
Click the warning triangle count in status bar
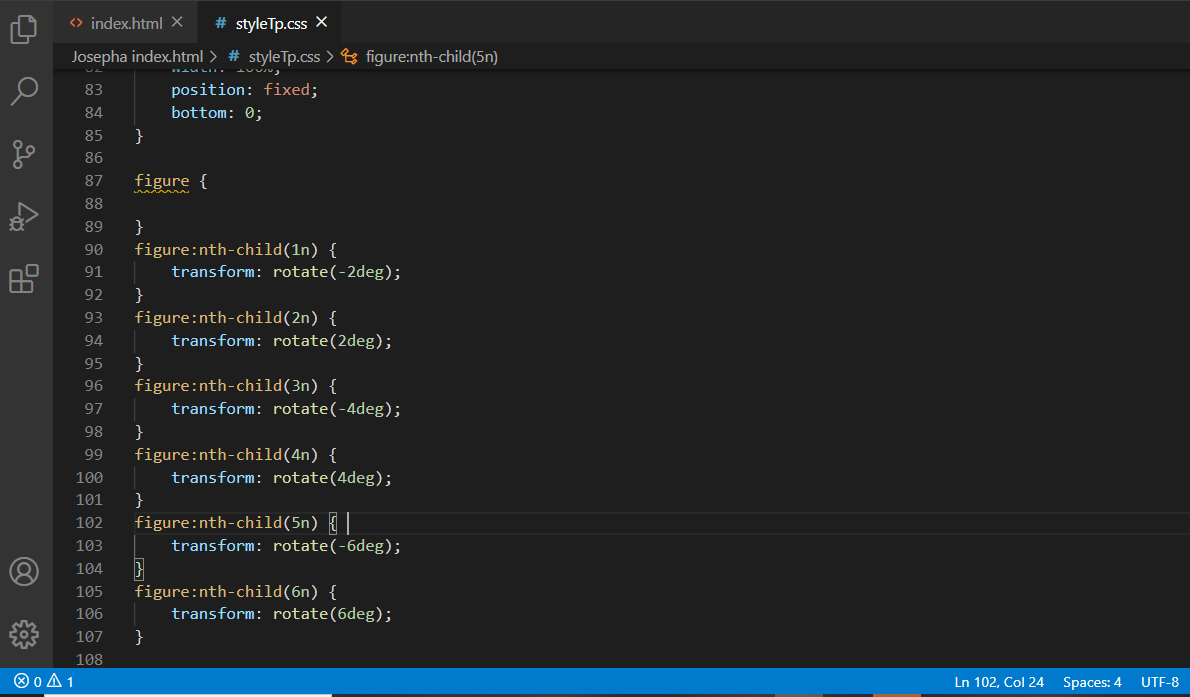(61, 682)
